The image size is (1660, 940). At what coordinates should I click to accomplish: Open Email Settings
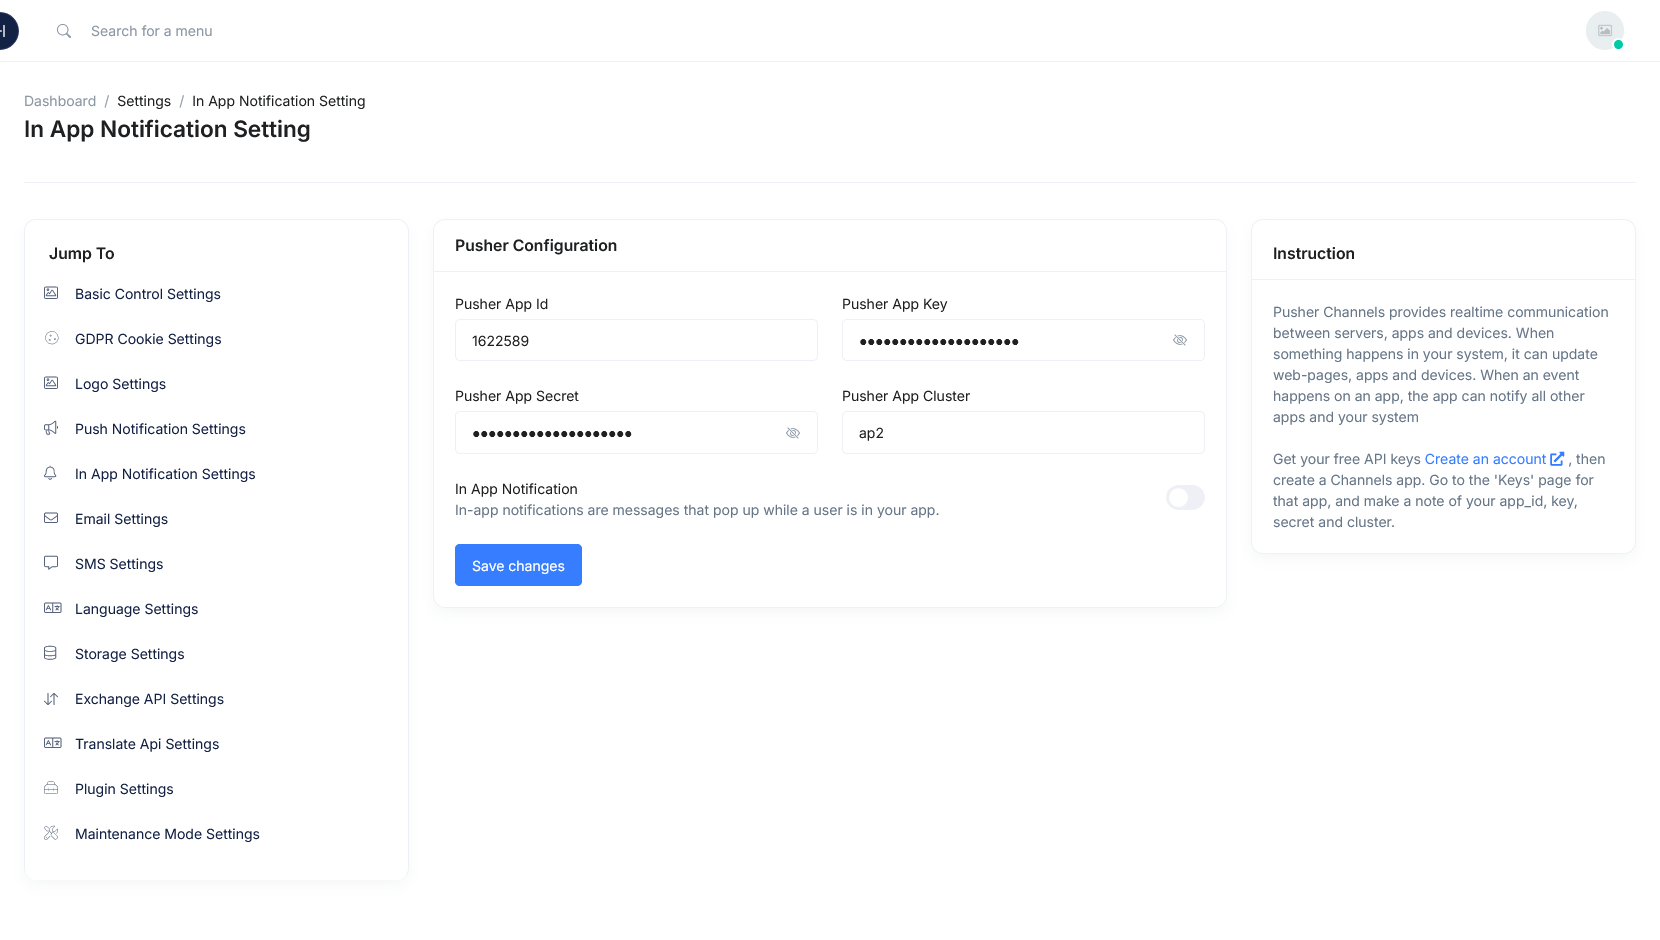pyautogui.click(x=121, y=519)
